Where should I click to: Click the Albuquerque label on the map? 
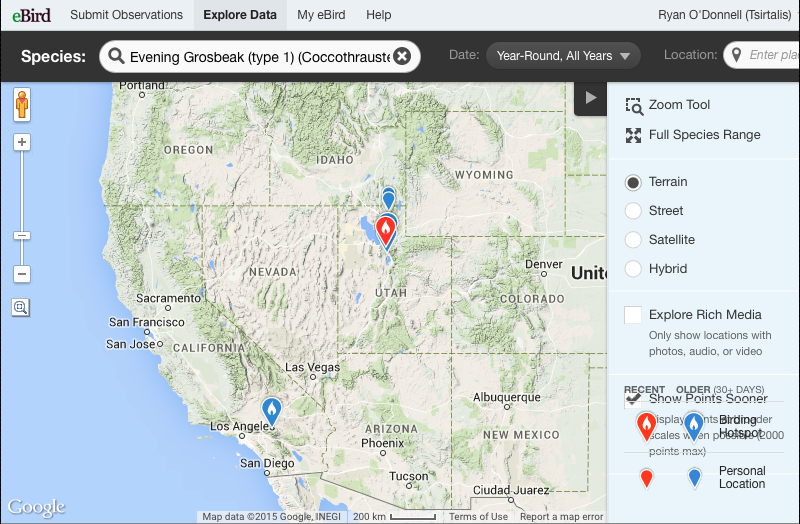pyautogui.click(x=507, y=397)
